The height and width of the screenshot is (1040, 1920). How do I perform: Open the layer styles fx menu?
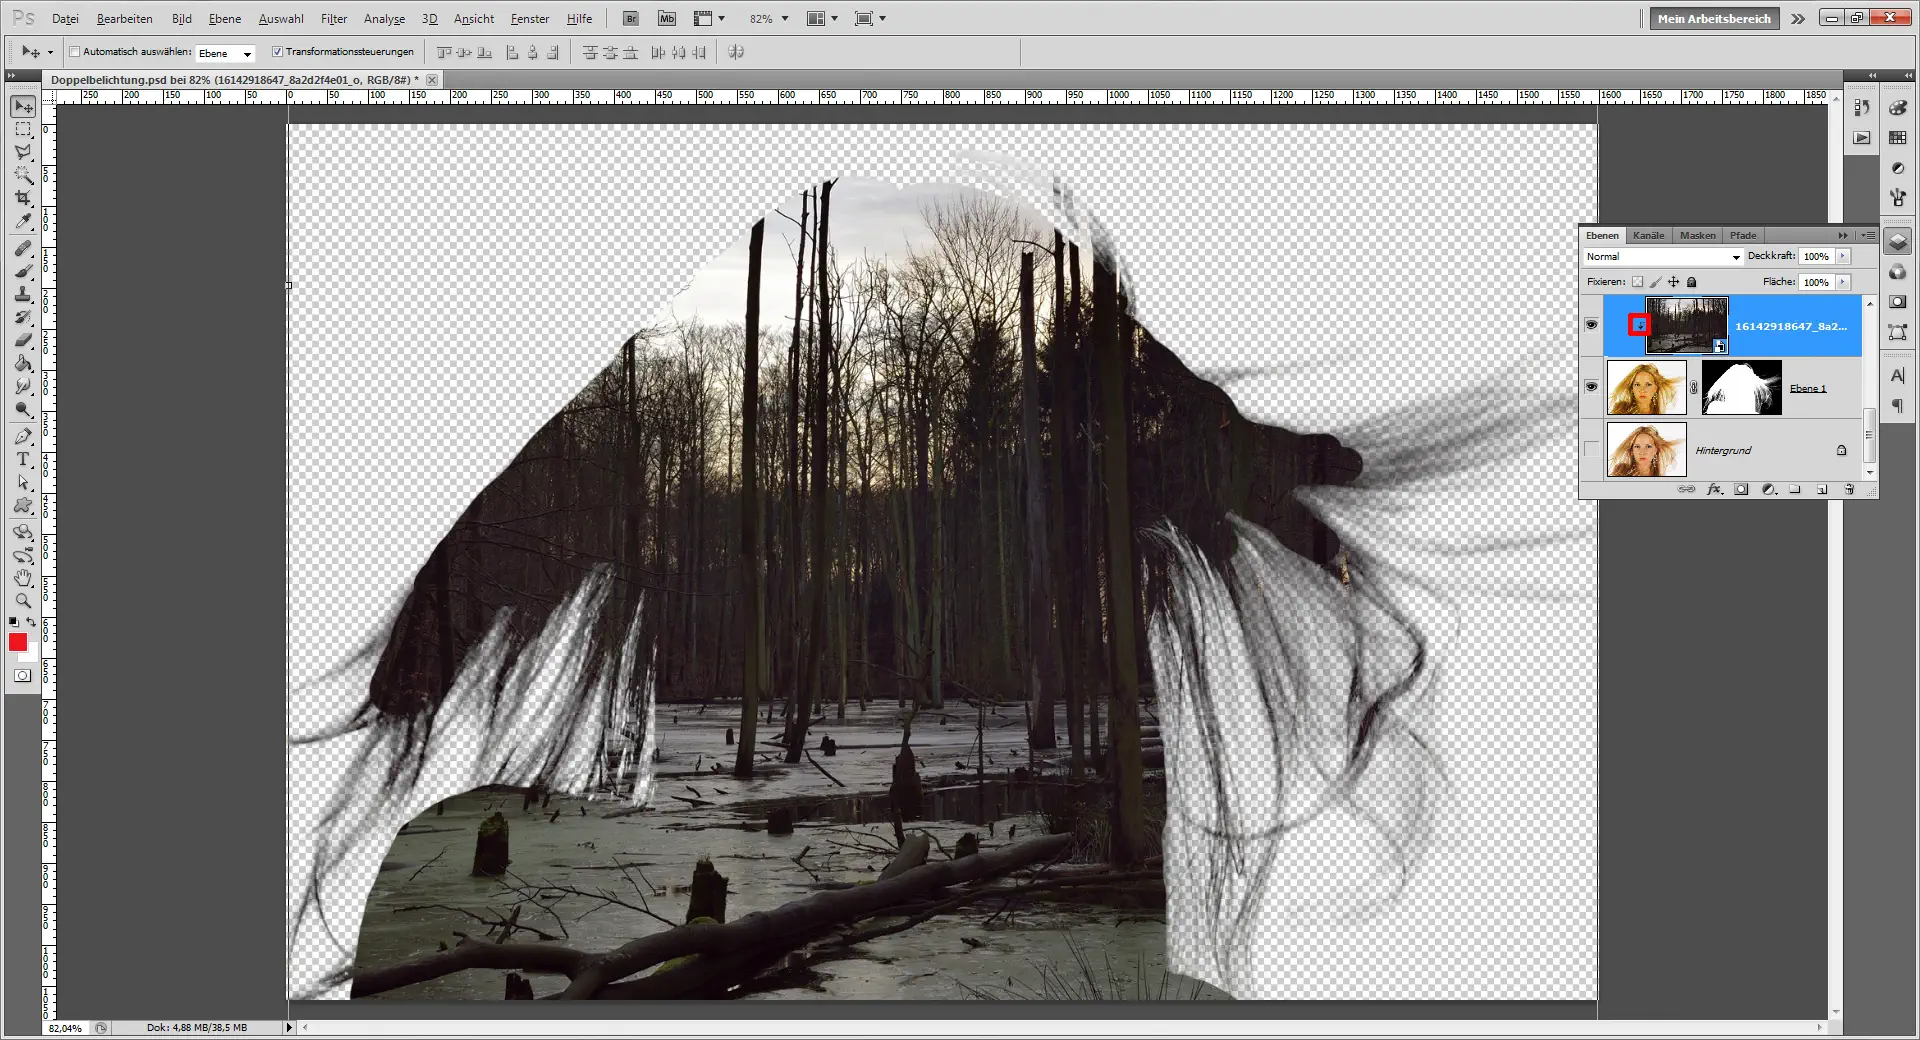tap(1714, 490)
